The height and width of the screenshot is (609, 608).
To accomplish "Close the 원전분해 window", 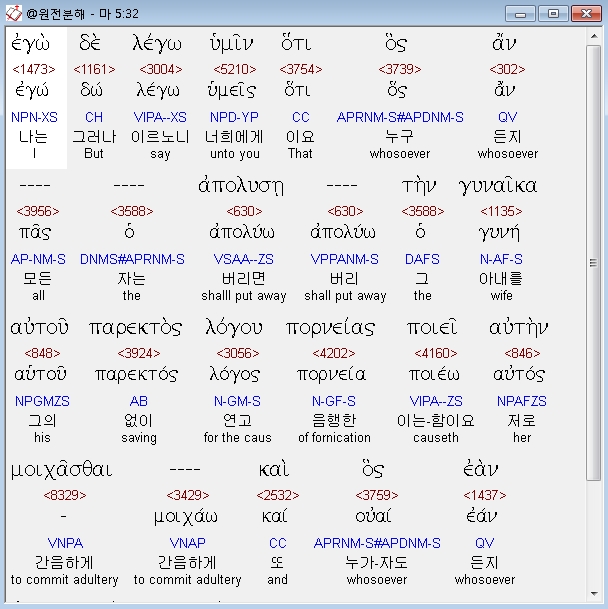I will point(587,14).
